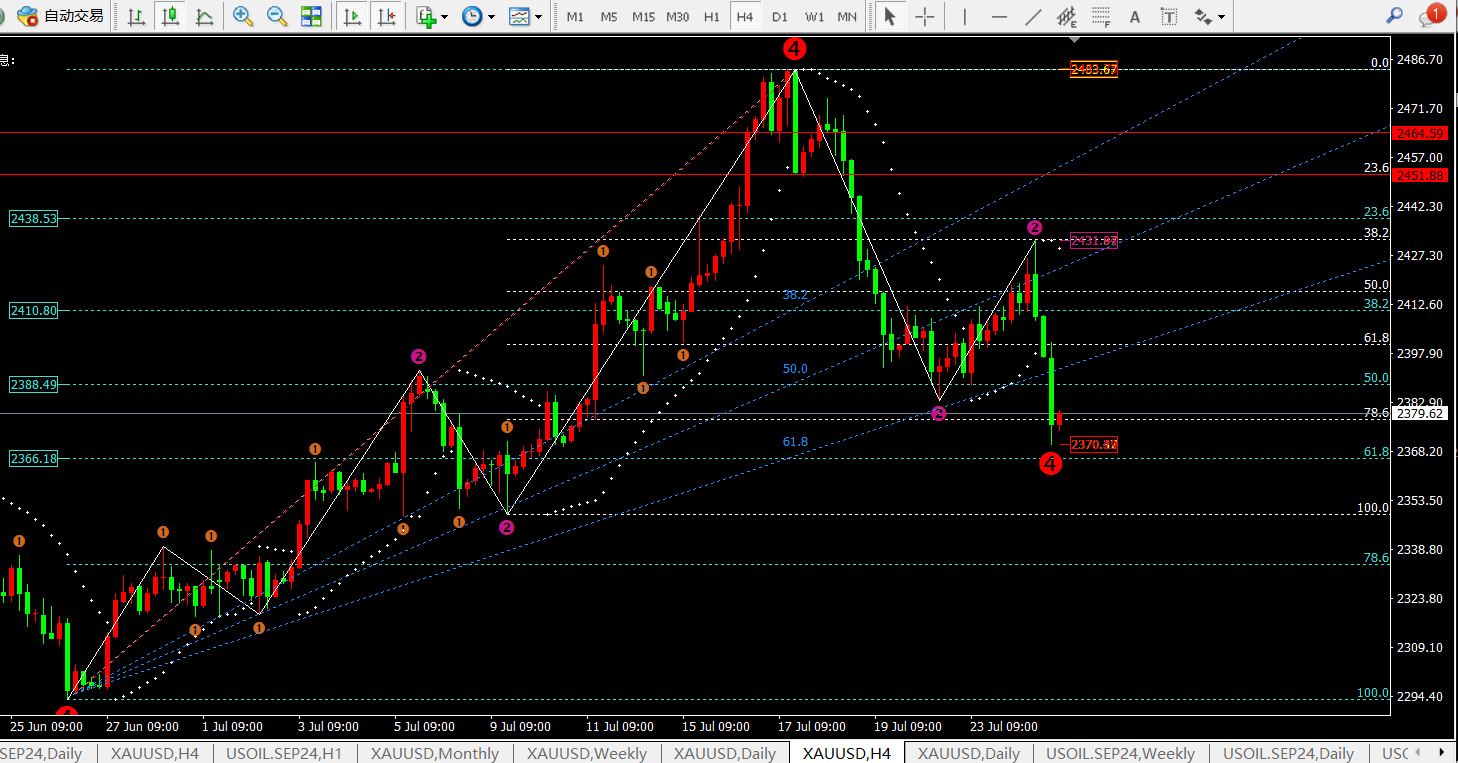The width and height of the screenshot is (1458, 763).
Task: Toggle chart auto scroll
Action: [352, 16]
